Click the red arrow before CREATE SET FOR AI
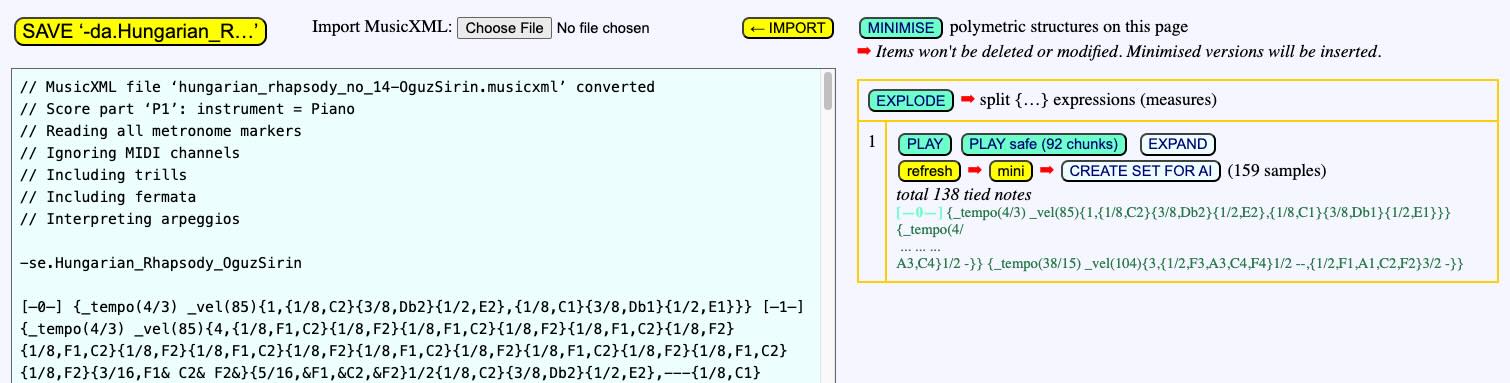 (x=1047, y=171)
